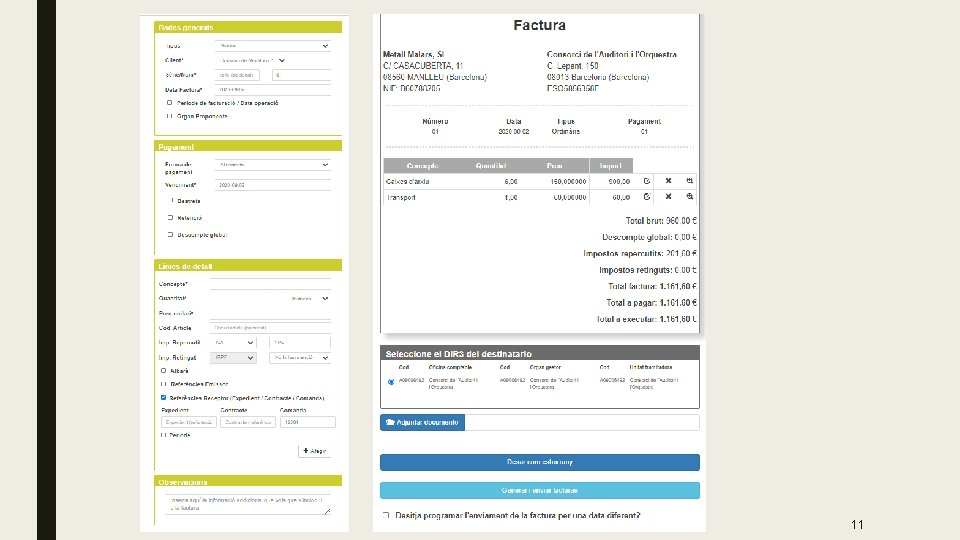Screen dimensions: 960x540
Task: Open the Imp. Repercutit tax type dropdown
Action: click(233, 343)
